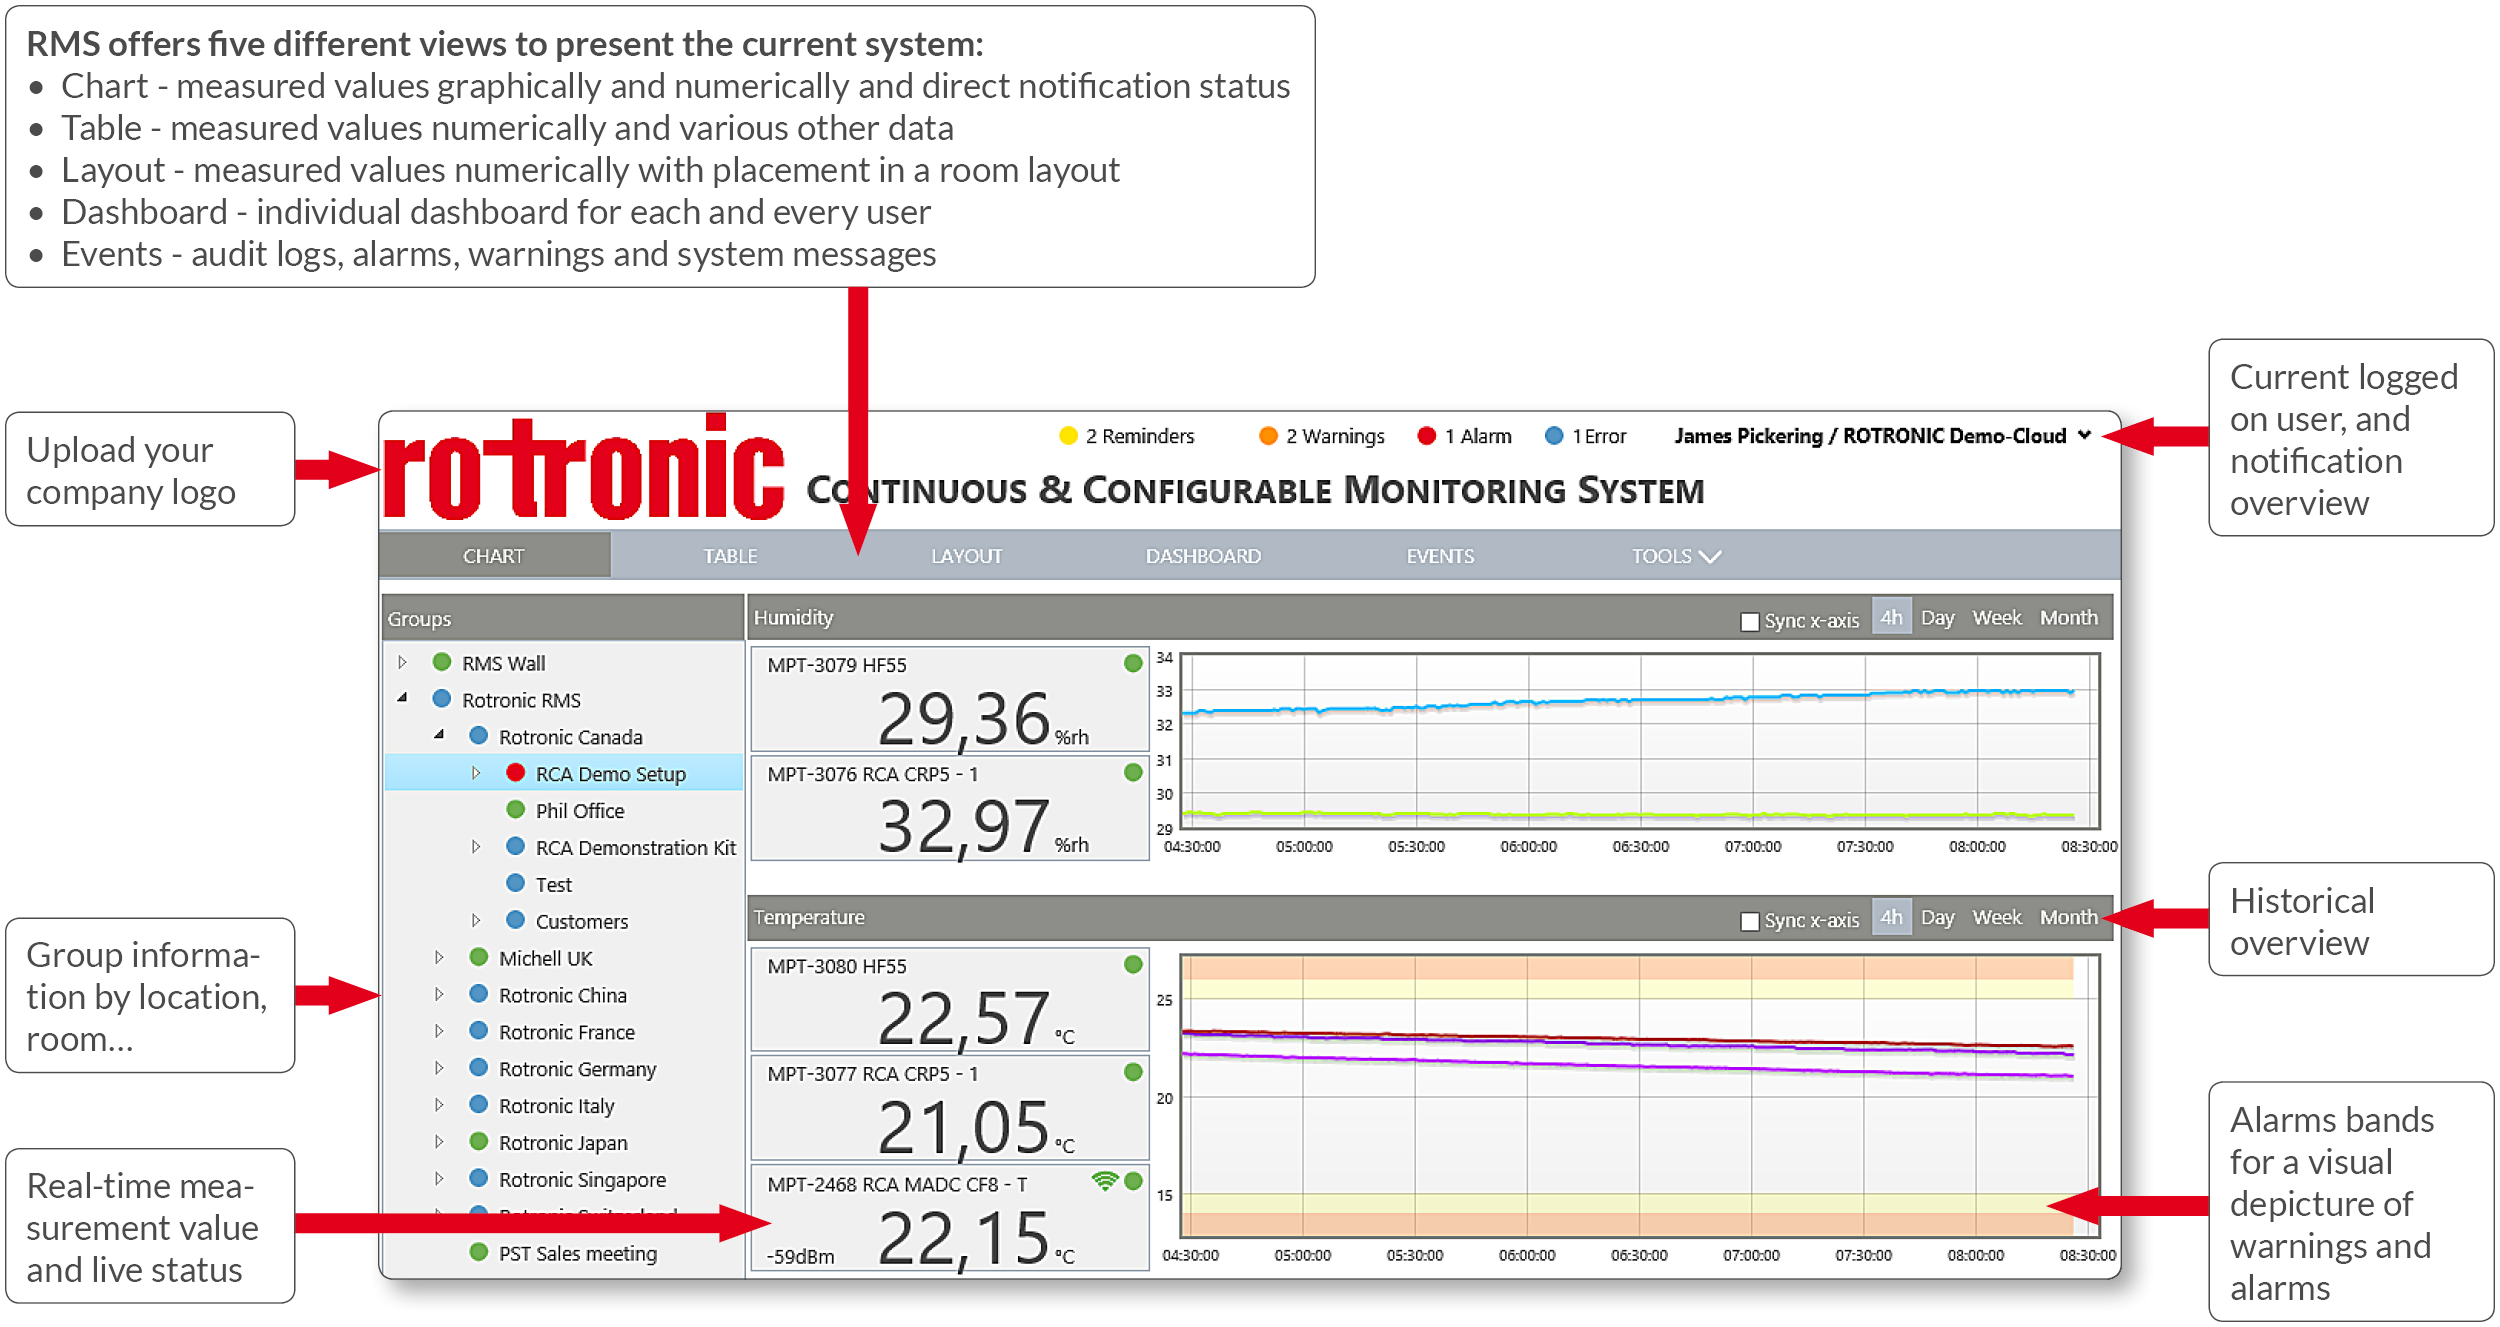Enable Sync x-axis in Temperature panel
Screen dimensions: 2500x1327
point(1750,922)
